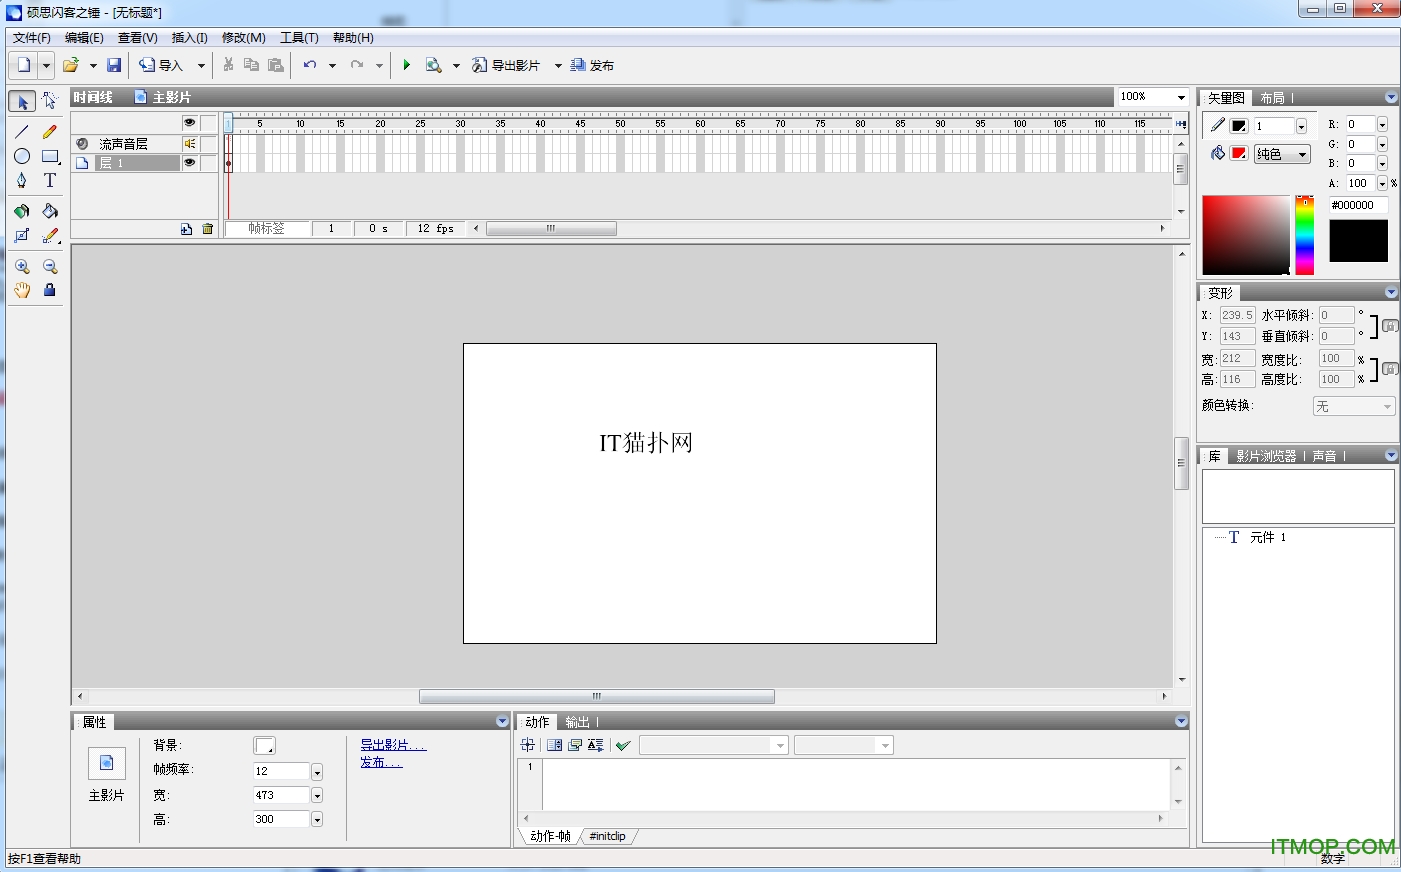Image resolution: width=1401 pixels, height=872 pixels.
Task: Click the rainbow hue slider strip
Action: click(1304, 236)
